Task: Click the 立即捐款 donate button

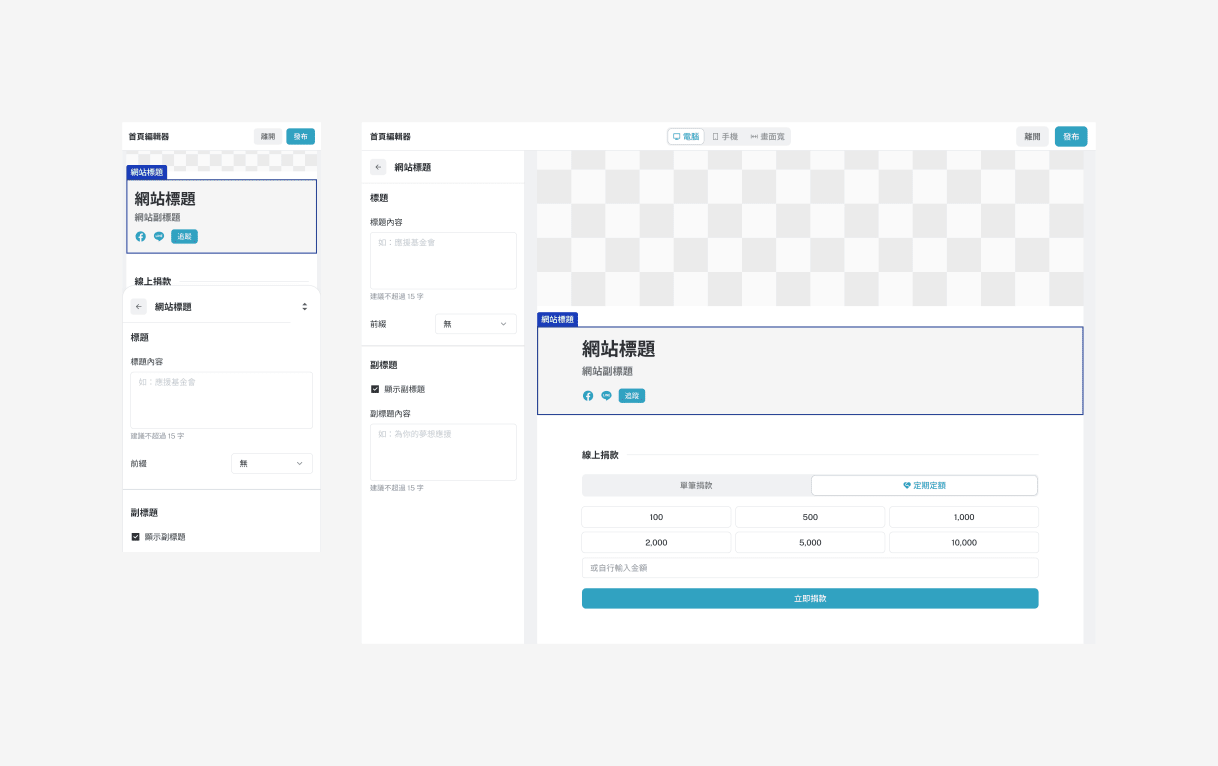Action: [810, 598]
